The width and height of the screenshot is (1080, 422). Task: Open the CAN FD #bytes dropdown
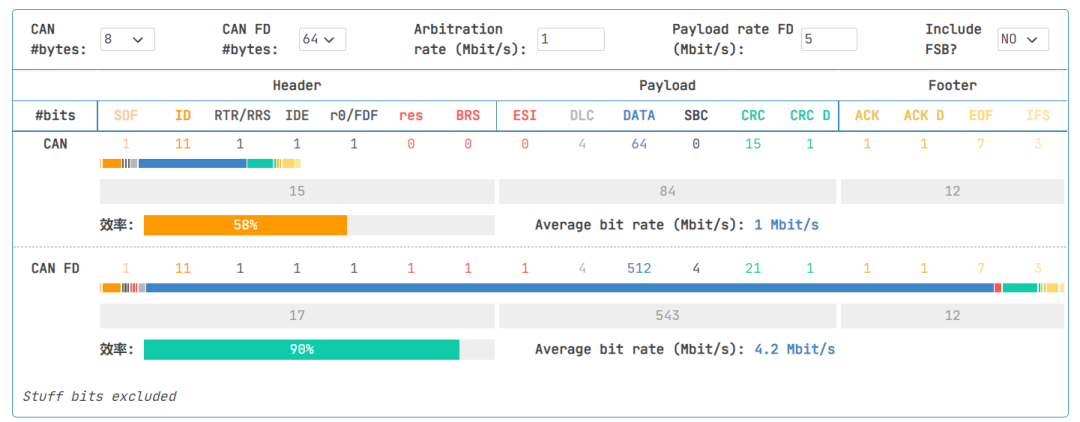[322, 39]
